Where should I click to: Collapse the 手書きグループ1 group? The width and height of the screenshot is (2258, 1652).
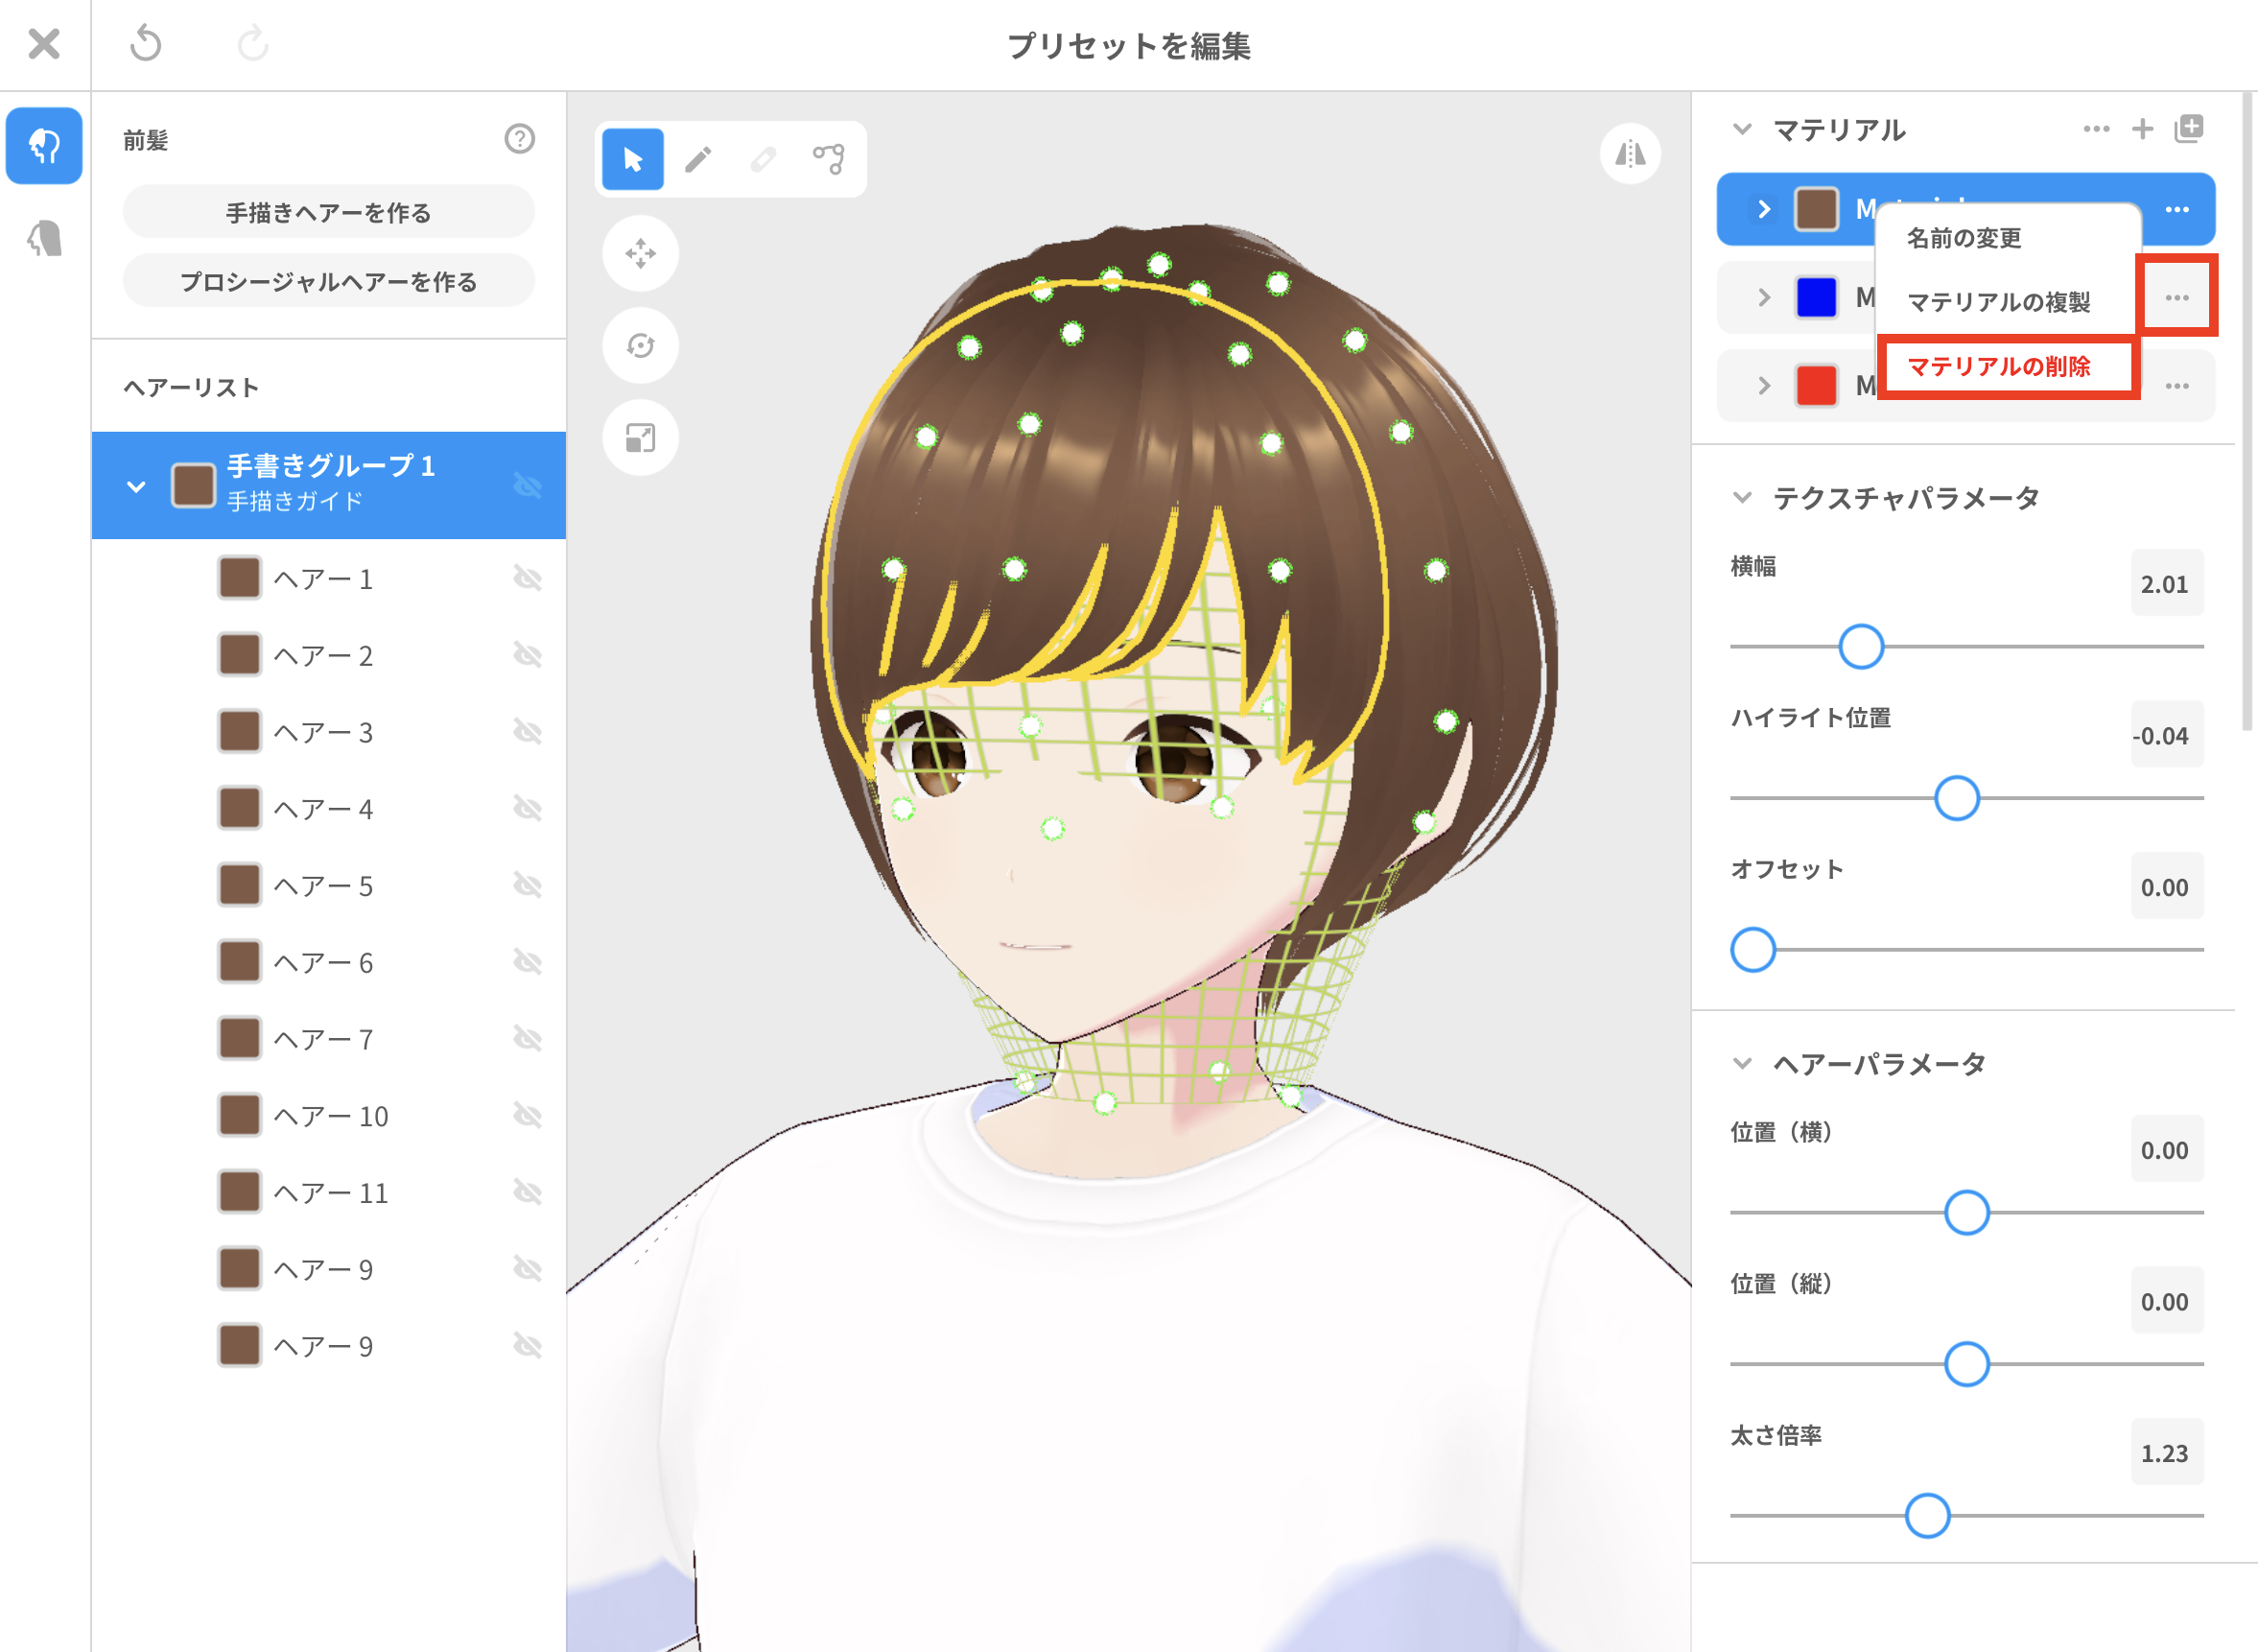pos(136,487)
